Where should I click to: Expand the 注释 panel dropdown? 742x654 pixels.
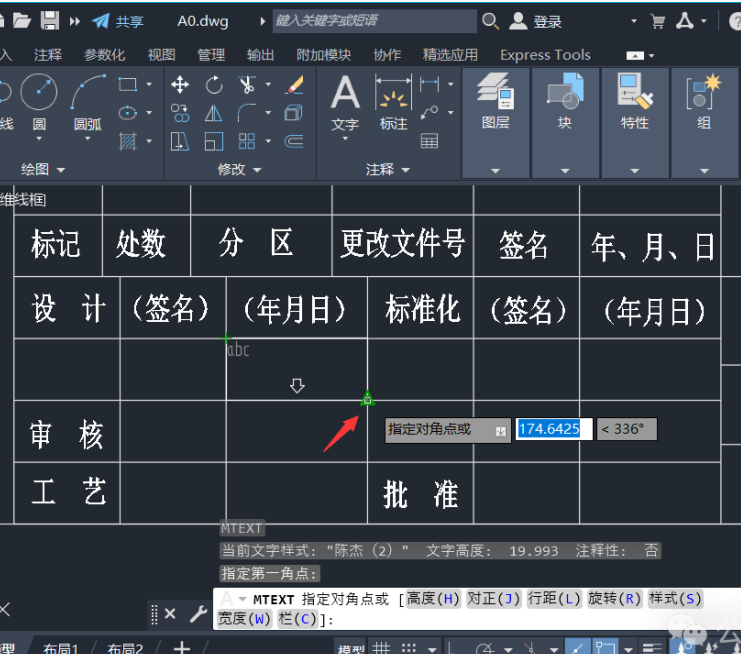click(406, 169)
